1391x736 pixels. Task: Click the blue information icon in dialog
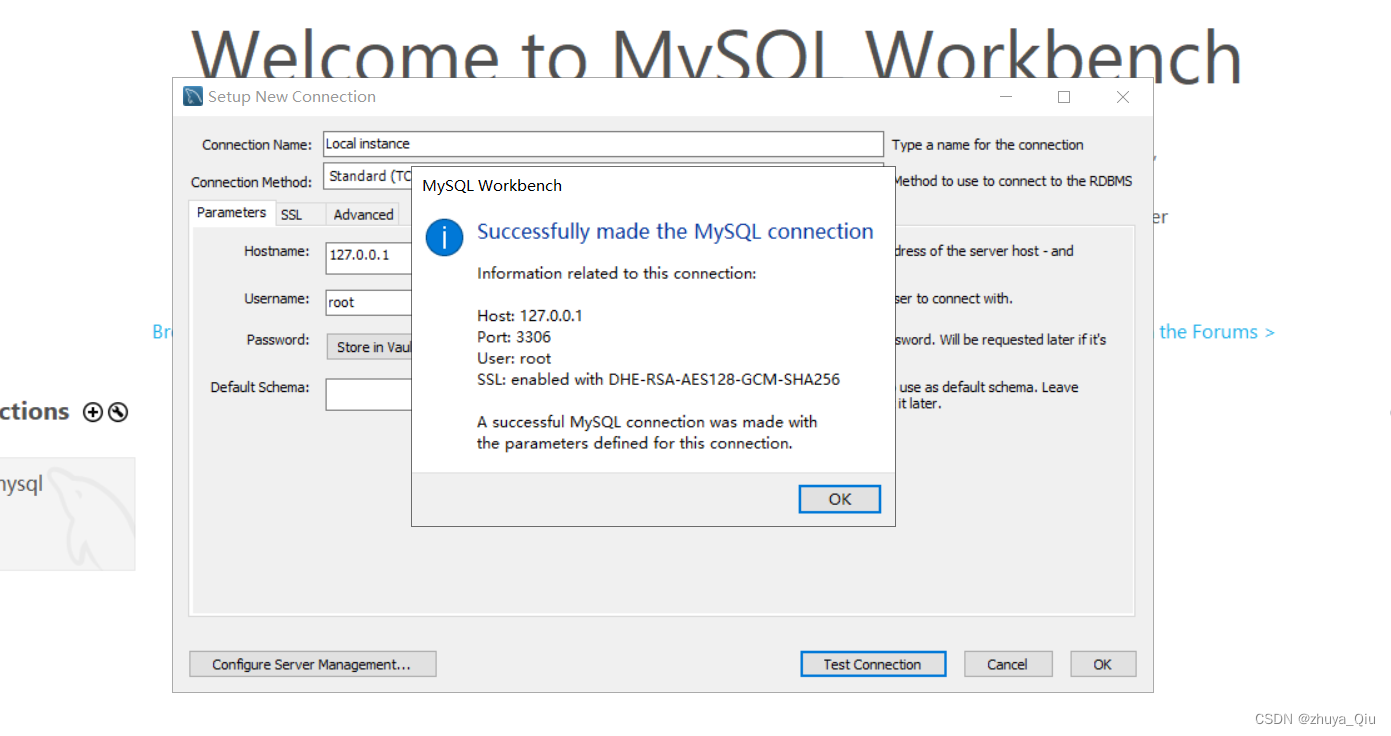(444, 238)
